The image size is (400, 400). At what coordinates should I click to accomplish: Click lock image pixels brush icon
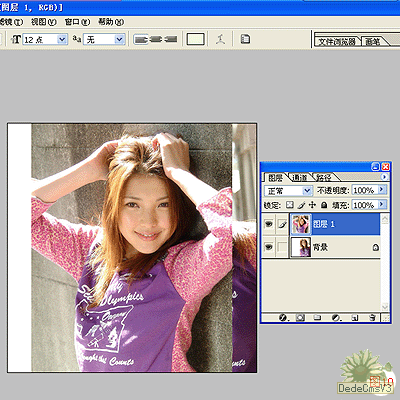301,205
